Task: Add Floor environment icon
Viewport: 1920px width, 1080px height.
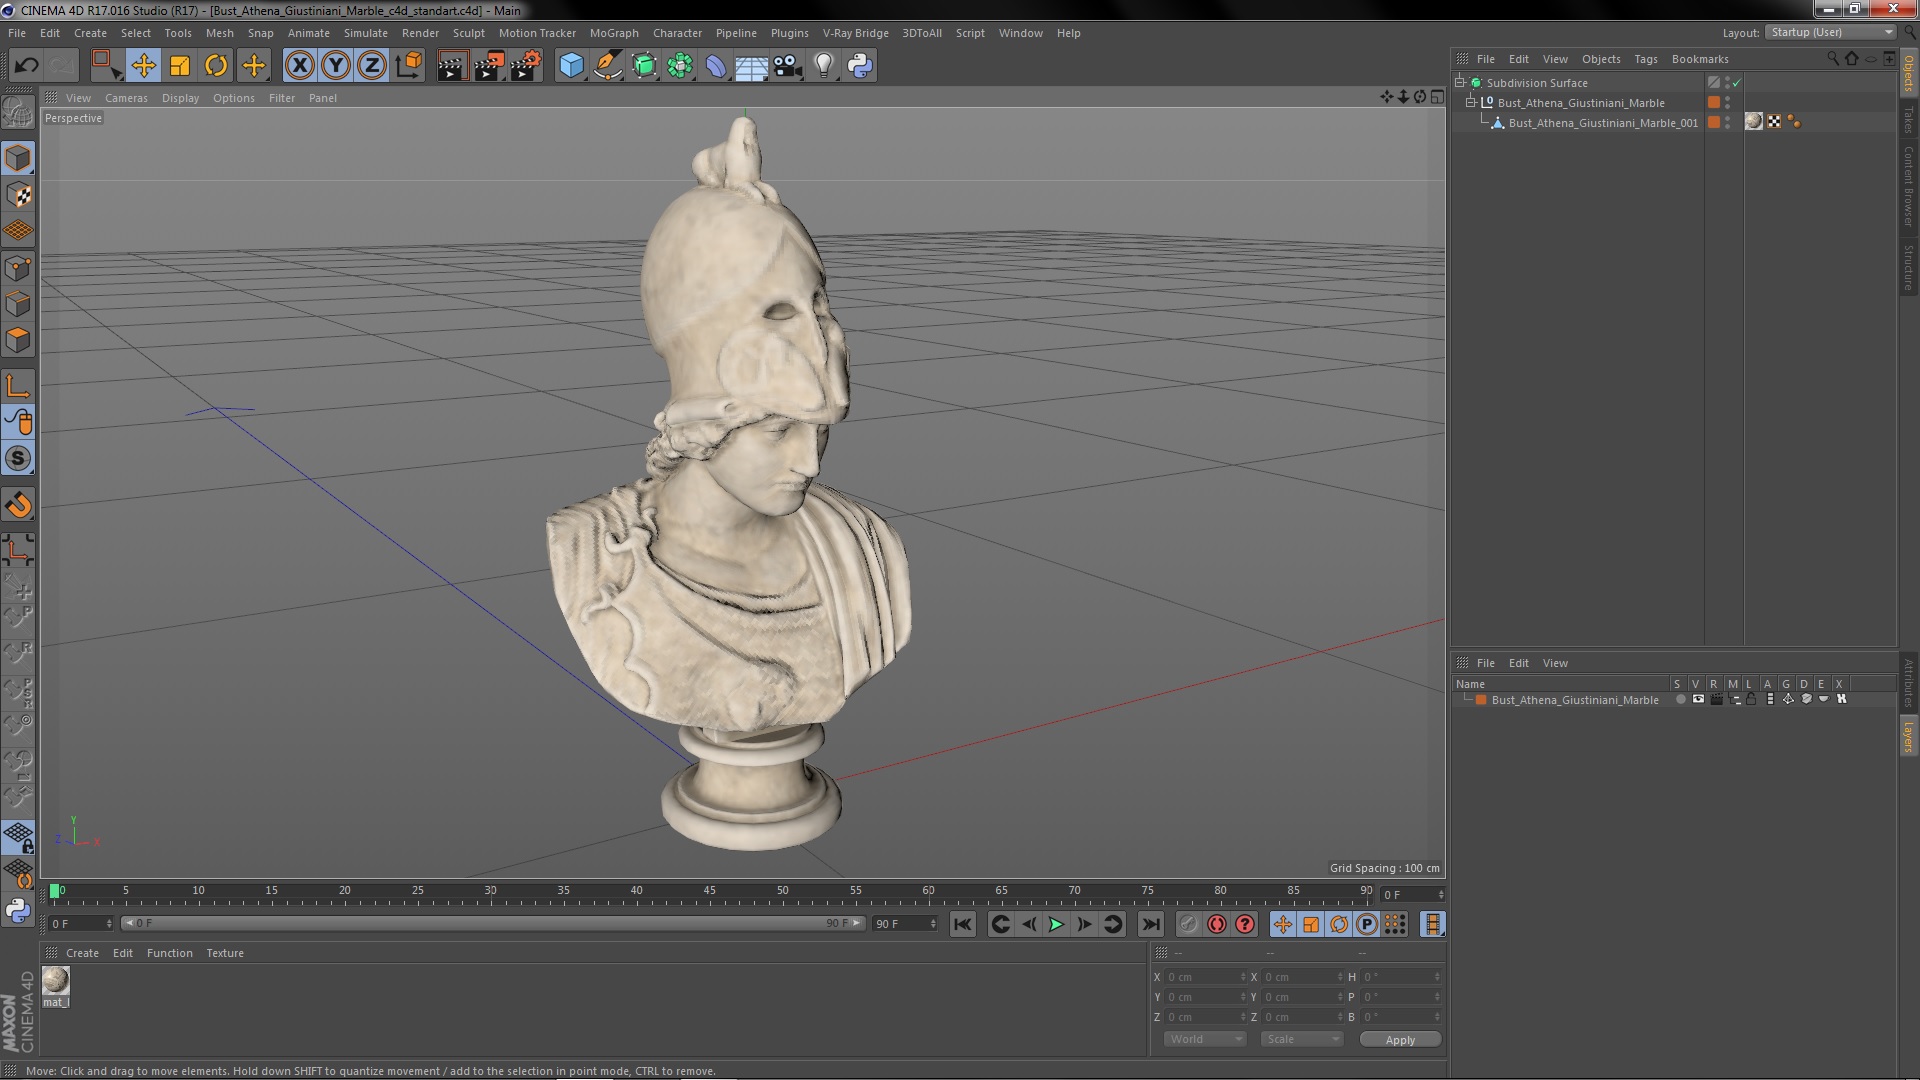Action: (751, 66)
